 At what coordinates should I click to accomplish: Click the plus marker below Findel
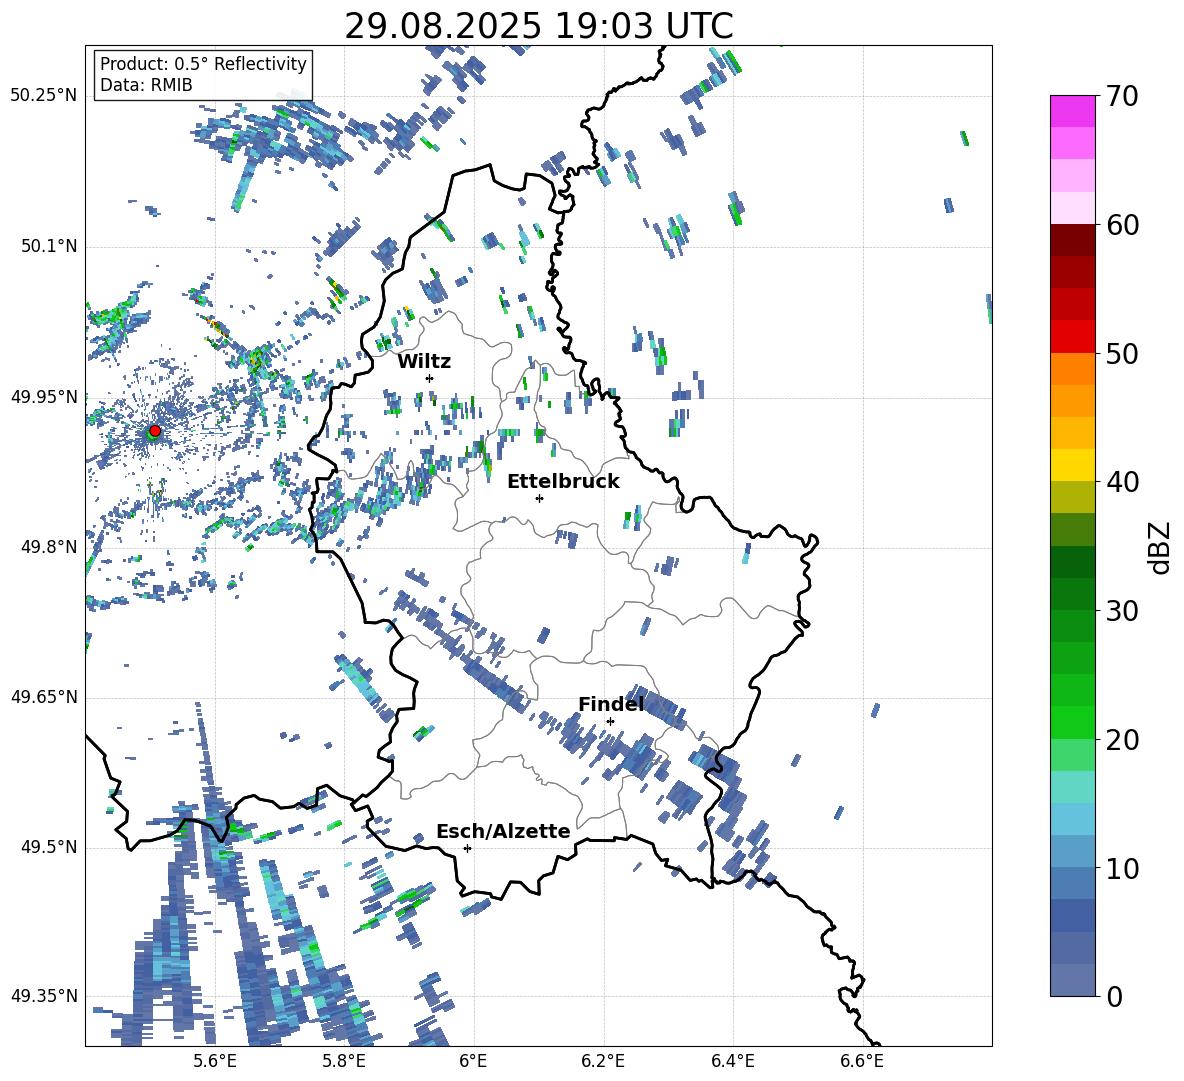tap(610, 721)
